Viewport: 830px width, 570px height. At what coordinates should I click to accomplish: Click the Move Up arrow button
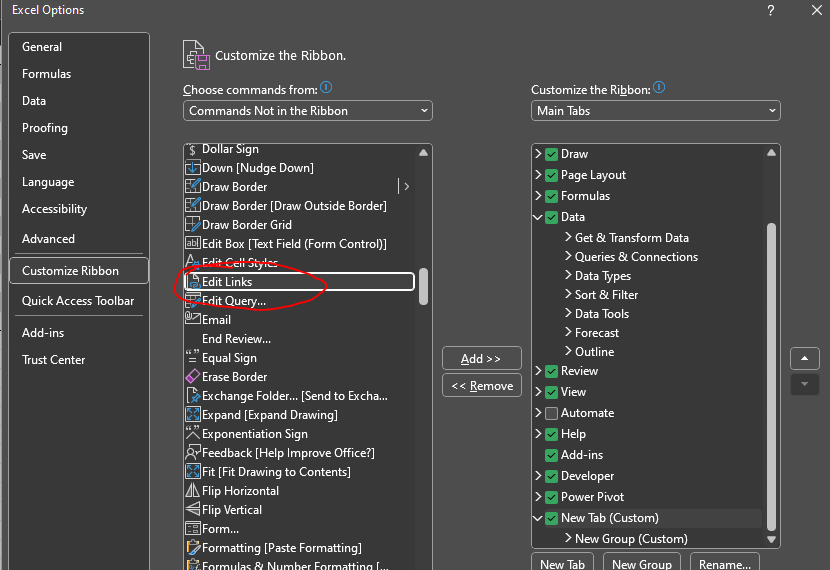point(805,358)
